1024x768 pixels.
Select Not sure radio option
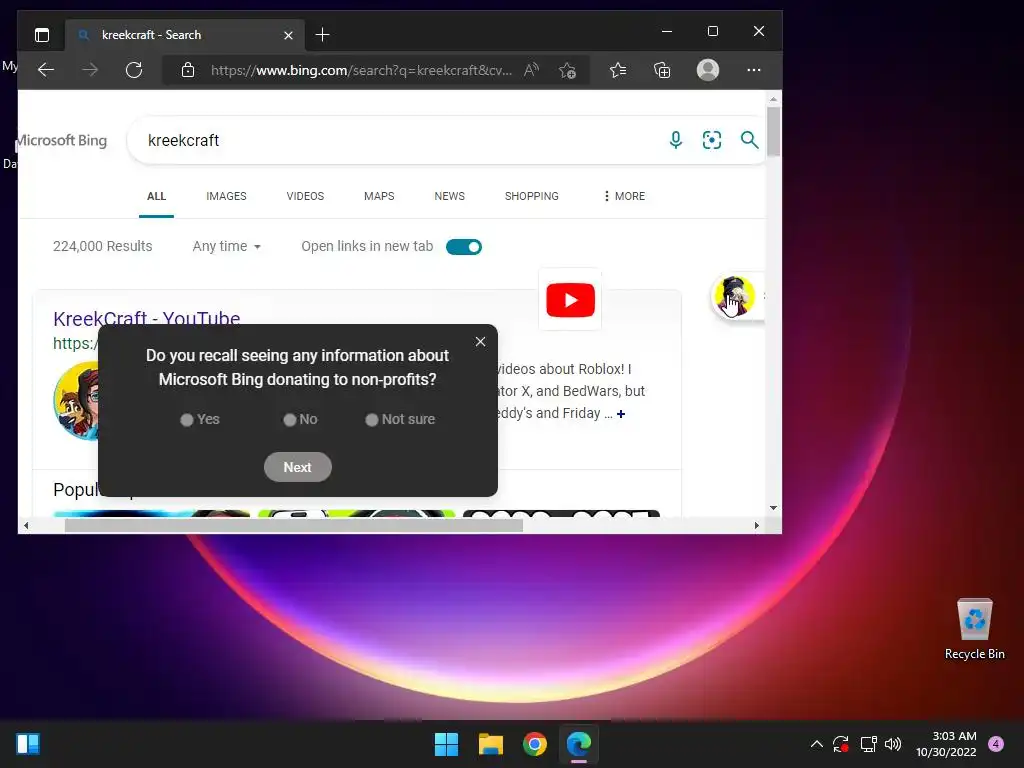[372, 420]
